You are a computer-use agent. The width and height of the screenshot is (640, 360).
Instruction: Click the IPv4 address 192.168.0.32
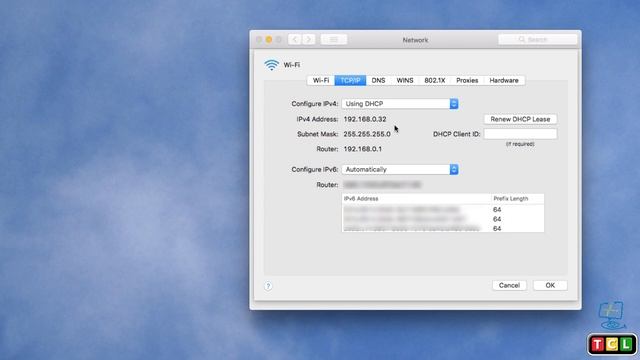click(365, 119)
